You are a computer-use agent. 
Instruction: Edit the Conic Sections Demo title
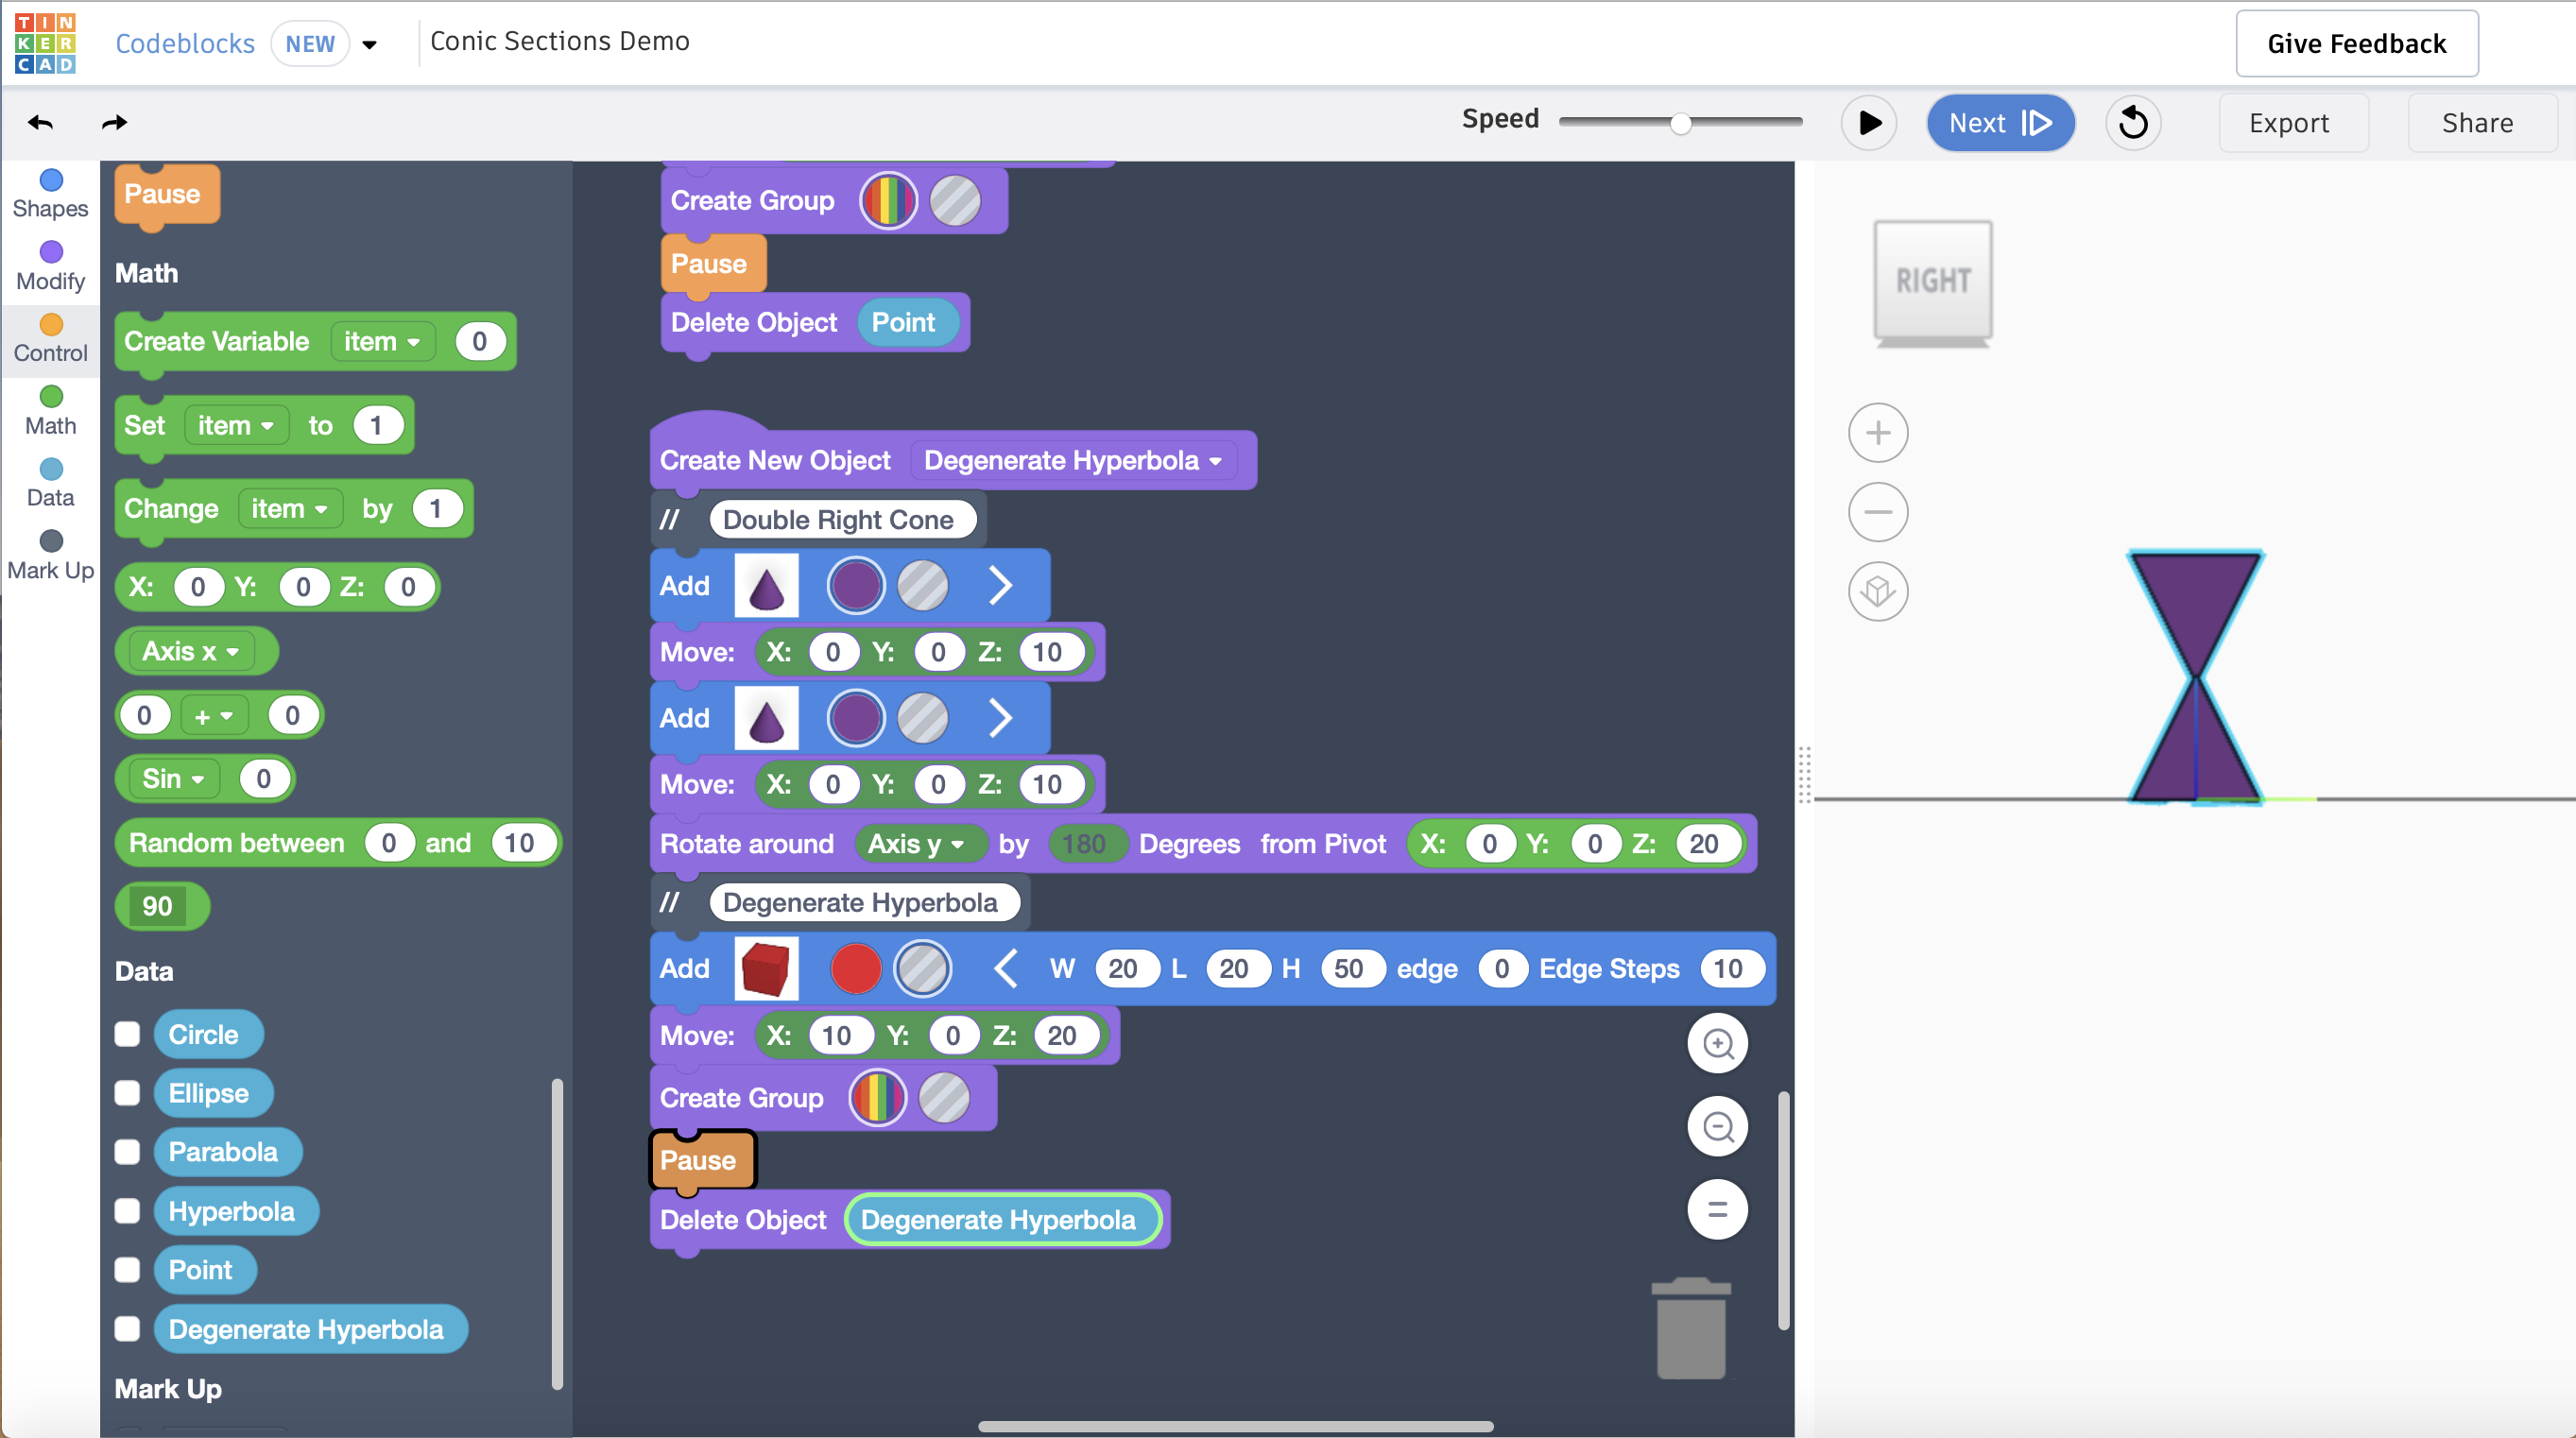[560, 41]
